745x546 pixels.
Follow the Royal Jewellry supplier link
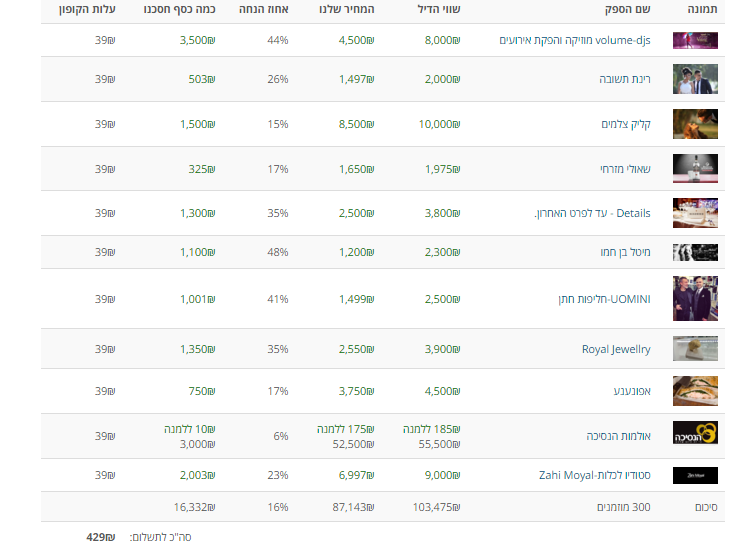coord(616,349)
